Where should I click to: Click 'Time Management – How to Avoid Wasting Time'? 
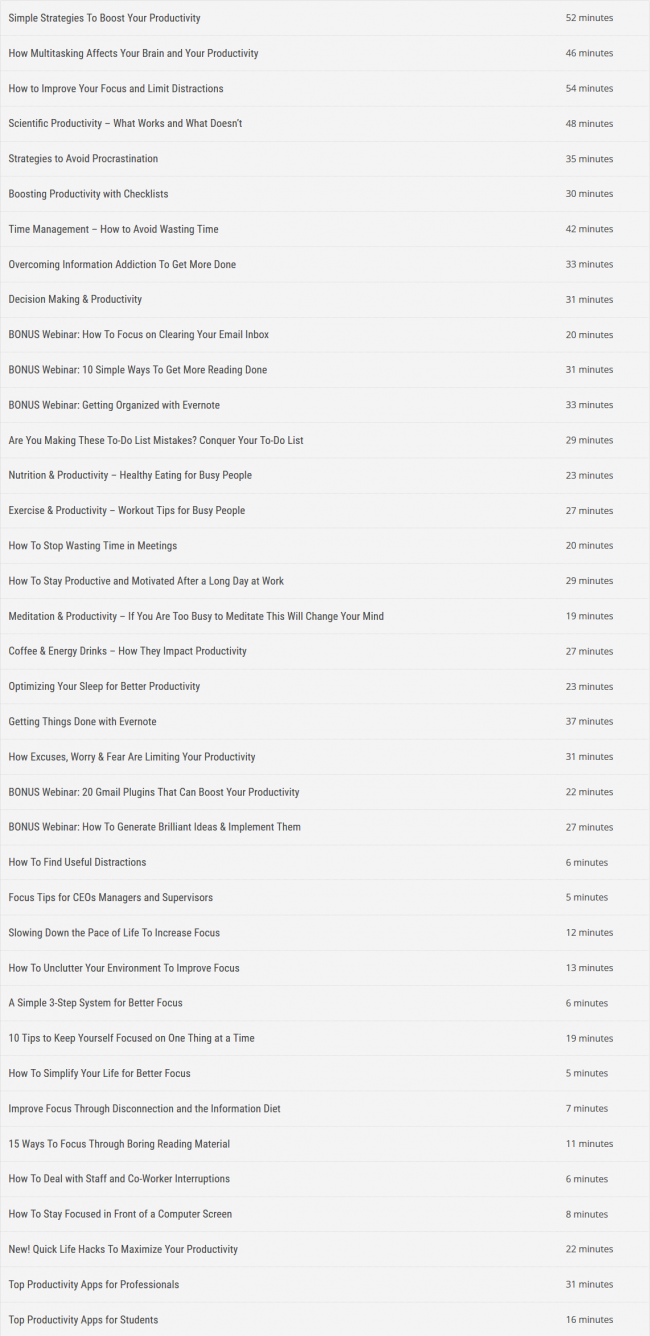click(113, 229)
